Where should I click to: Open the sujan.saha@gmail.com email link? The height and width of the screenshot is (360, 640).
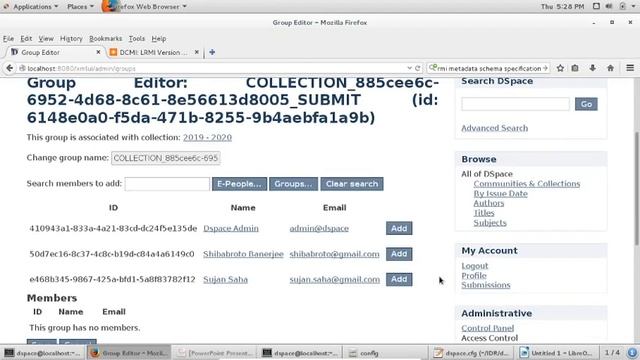[335, 279]
